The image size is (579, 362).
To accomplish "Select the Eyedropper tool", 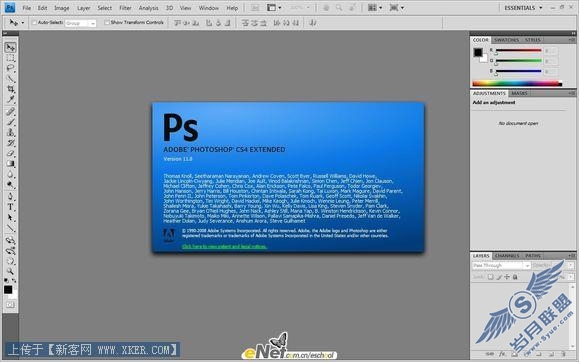I will coord(10,99).
